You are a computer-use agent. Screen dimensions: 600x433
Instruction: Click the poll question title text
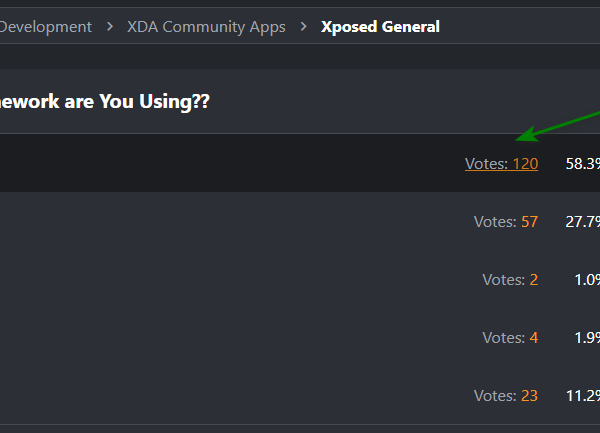pyautogui.click(x=104, y=102)
